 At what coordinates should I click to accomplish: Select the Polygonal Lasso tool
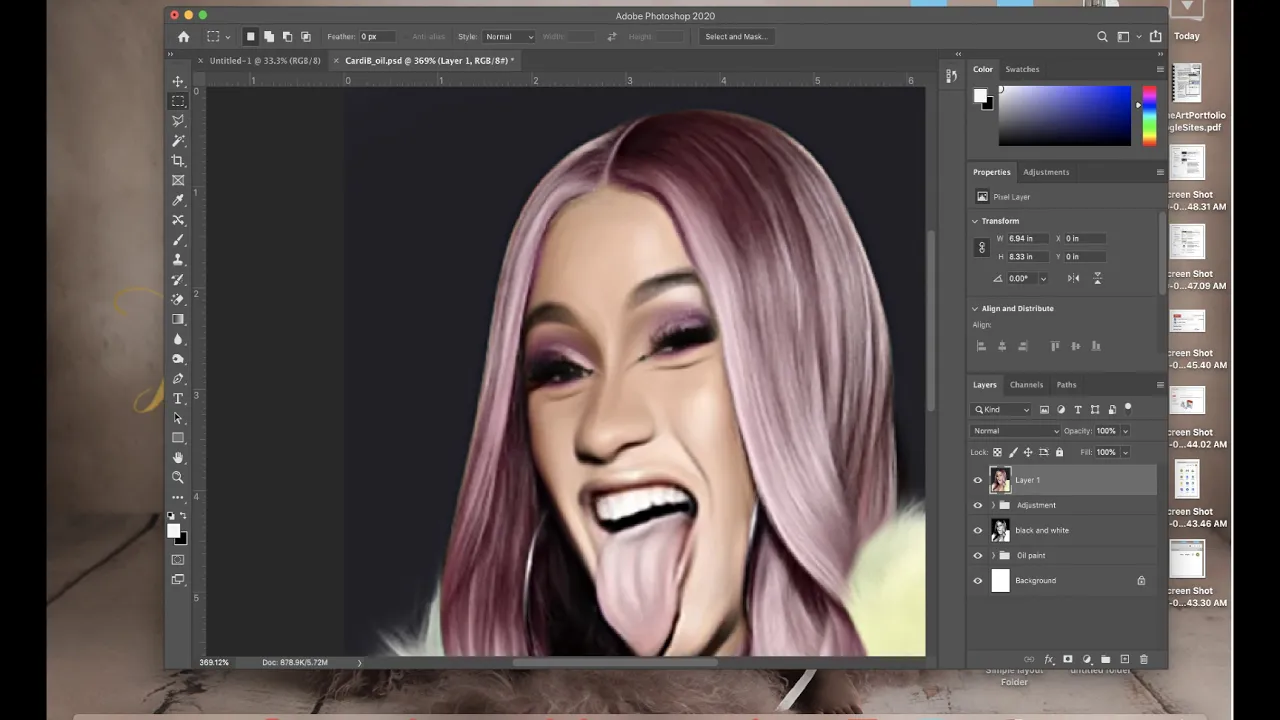point(178,121)
